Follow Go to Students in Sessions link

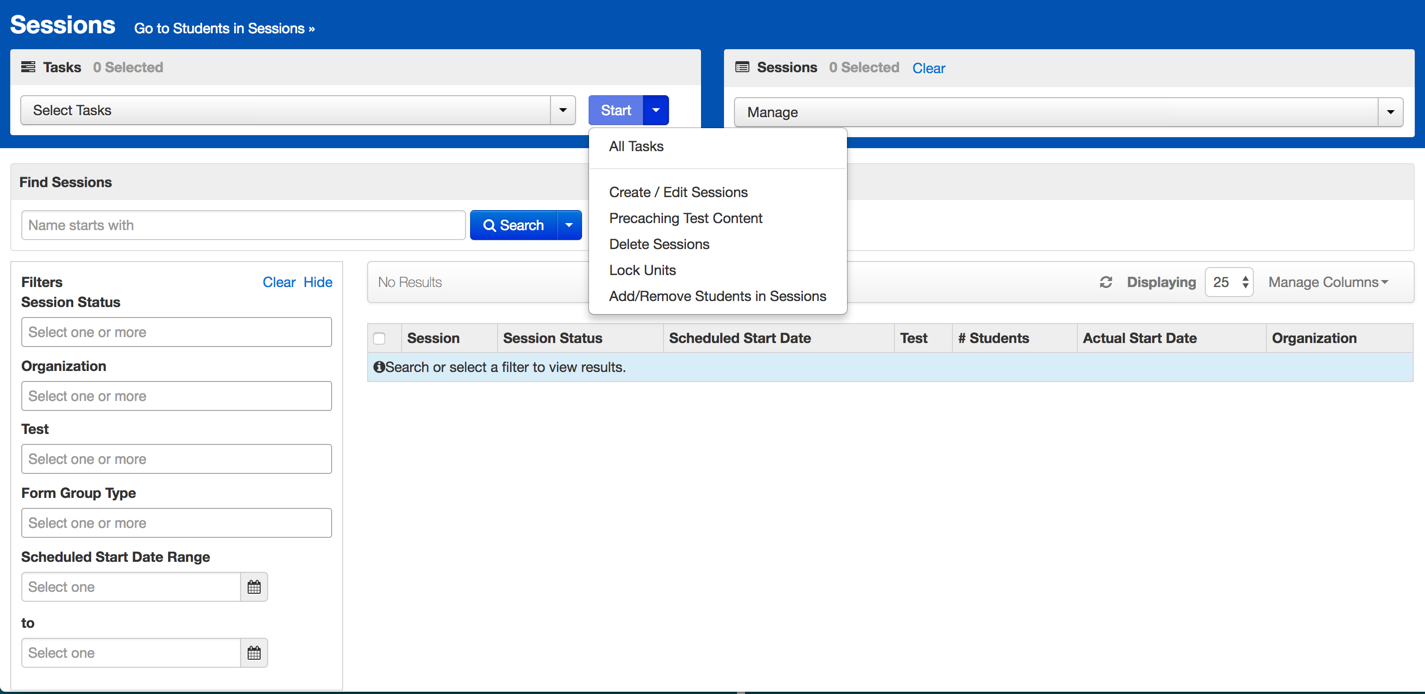pyautogui.click(x=224, y=28)
